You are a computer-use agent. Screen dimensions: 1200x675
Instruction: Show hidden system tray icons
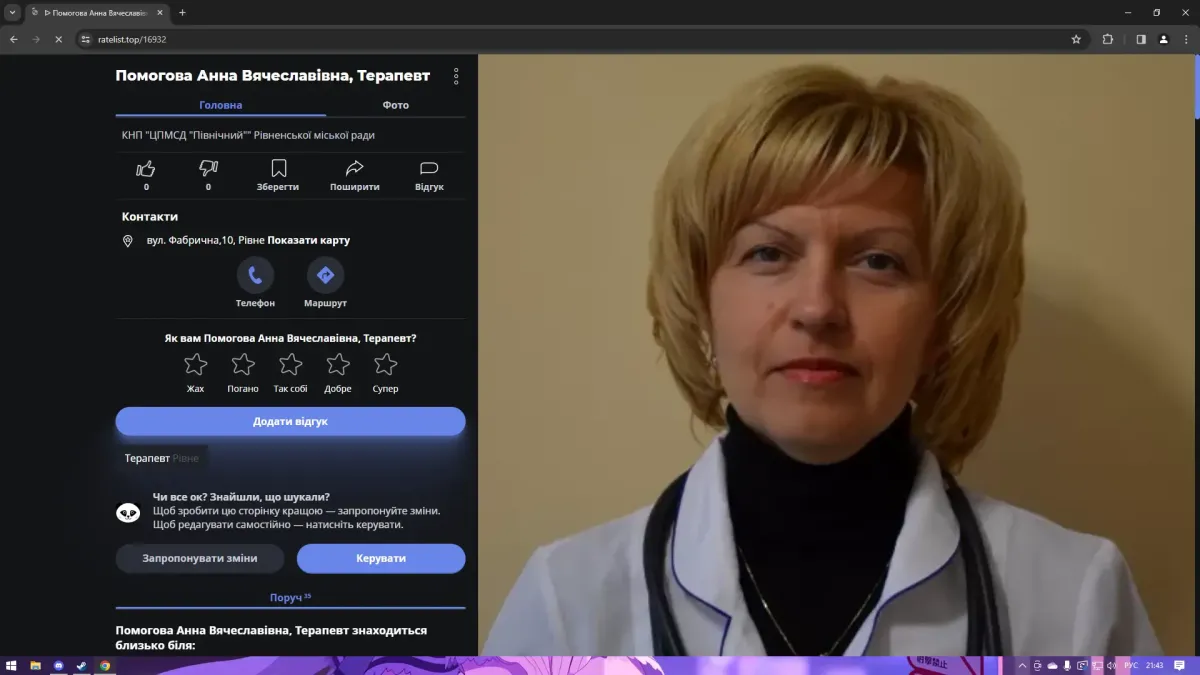(1022, 665)
